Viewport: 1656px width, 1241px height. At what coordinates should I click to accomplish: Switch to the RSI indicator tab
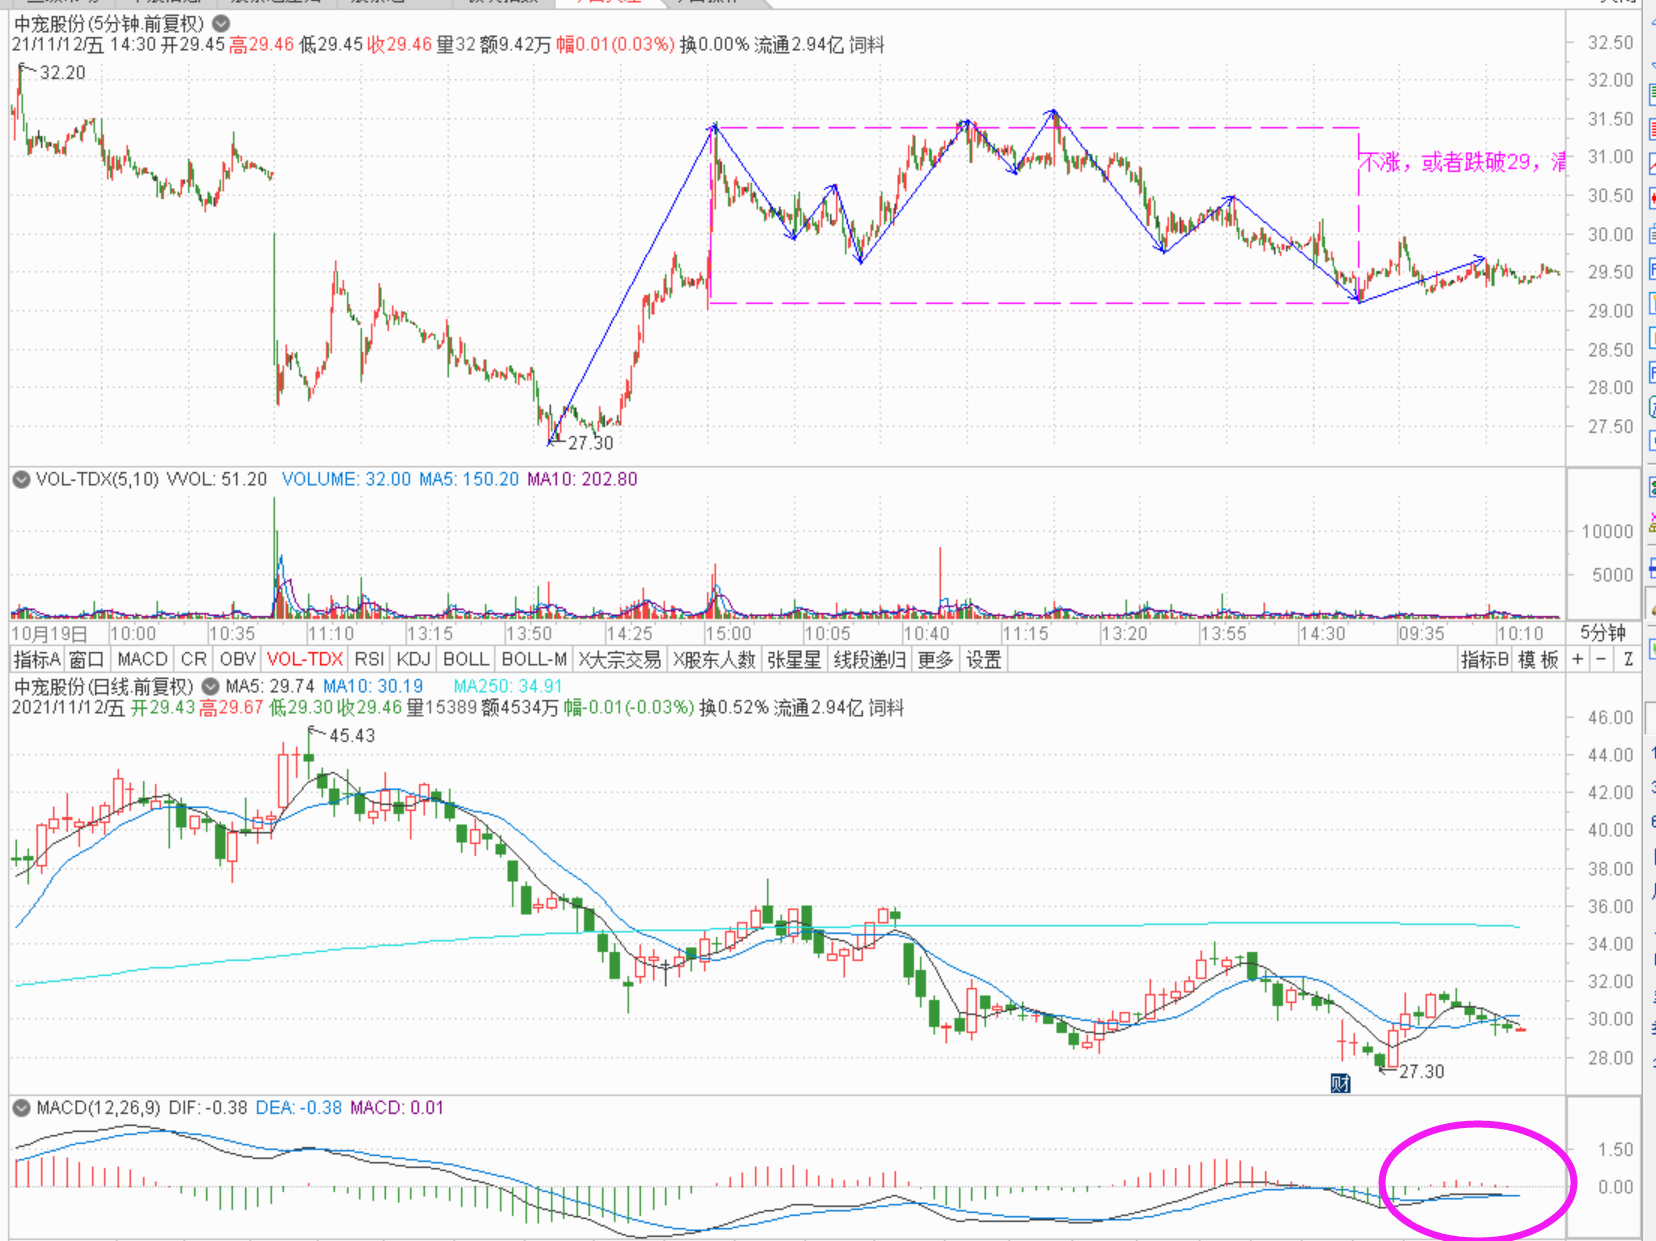coord(369,660)
